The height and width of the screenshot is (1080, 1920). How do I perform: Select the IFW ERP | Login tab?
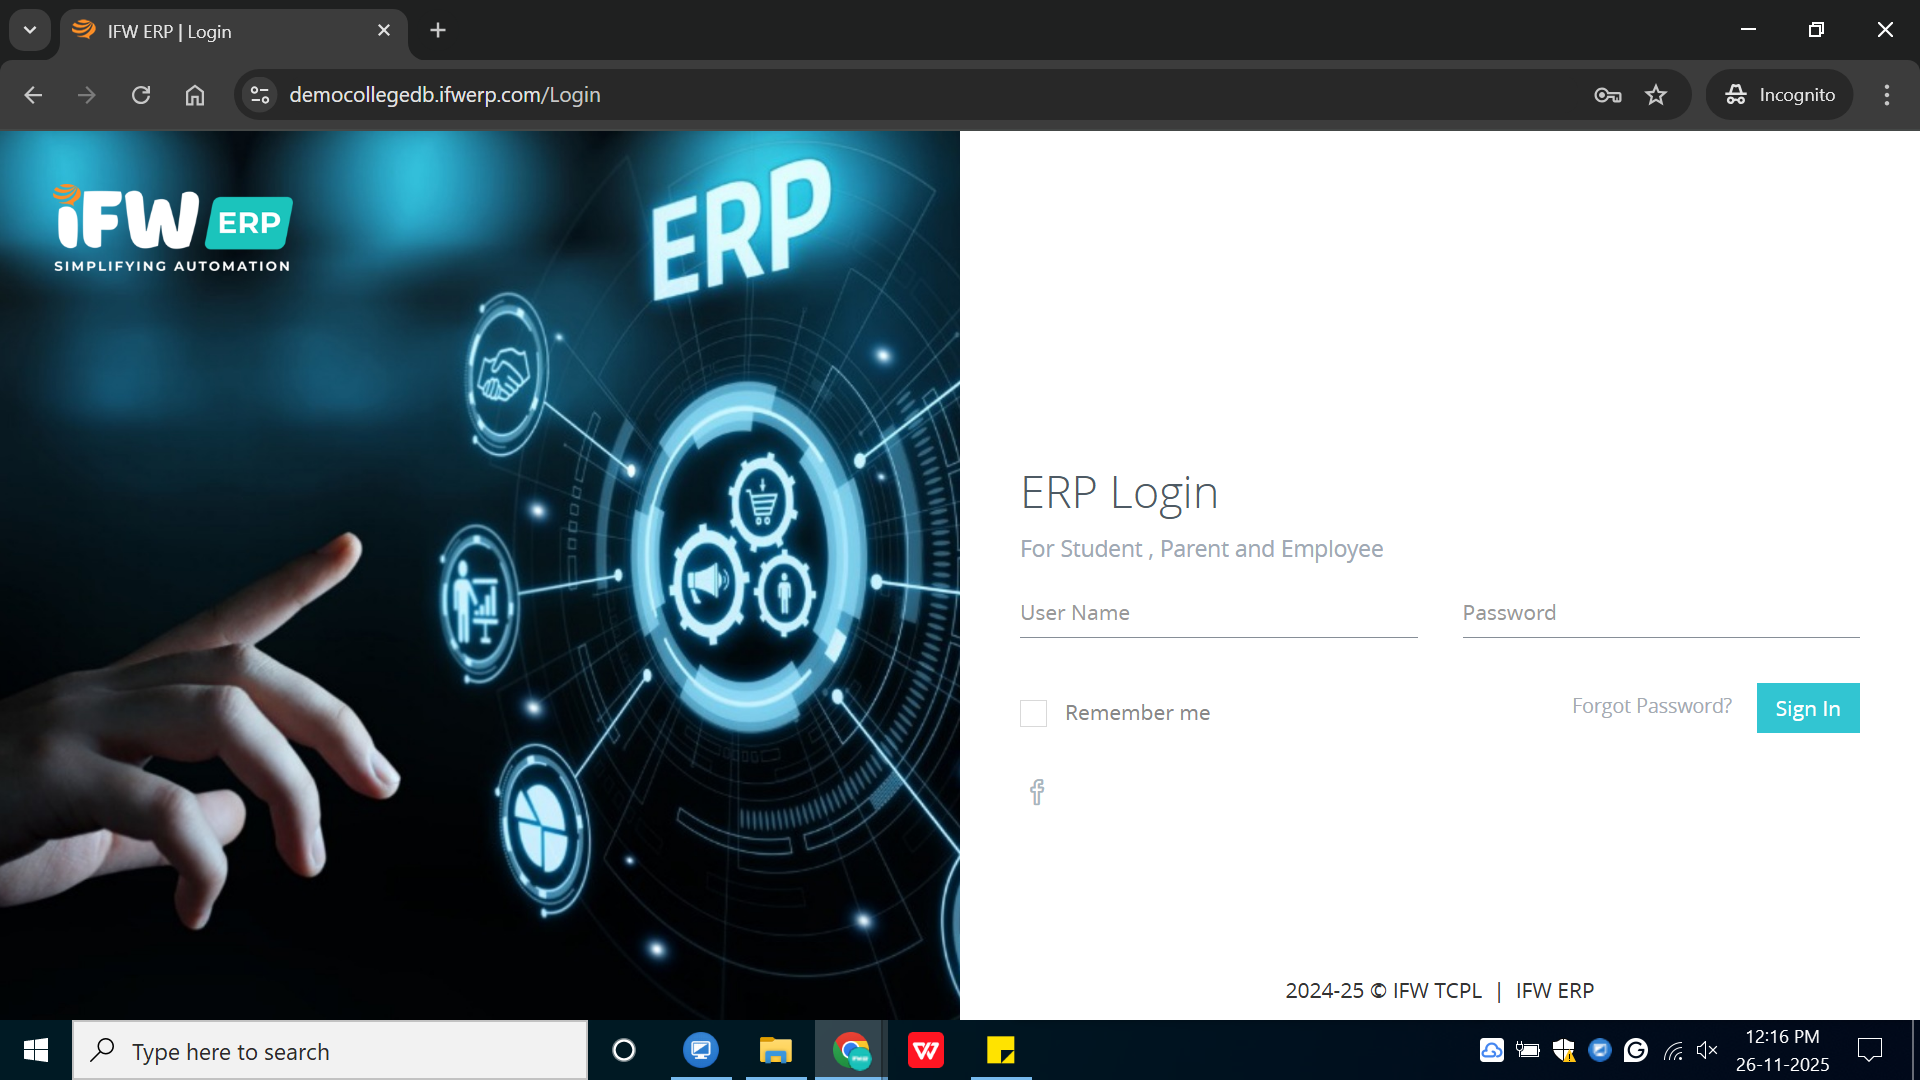234,32
